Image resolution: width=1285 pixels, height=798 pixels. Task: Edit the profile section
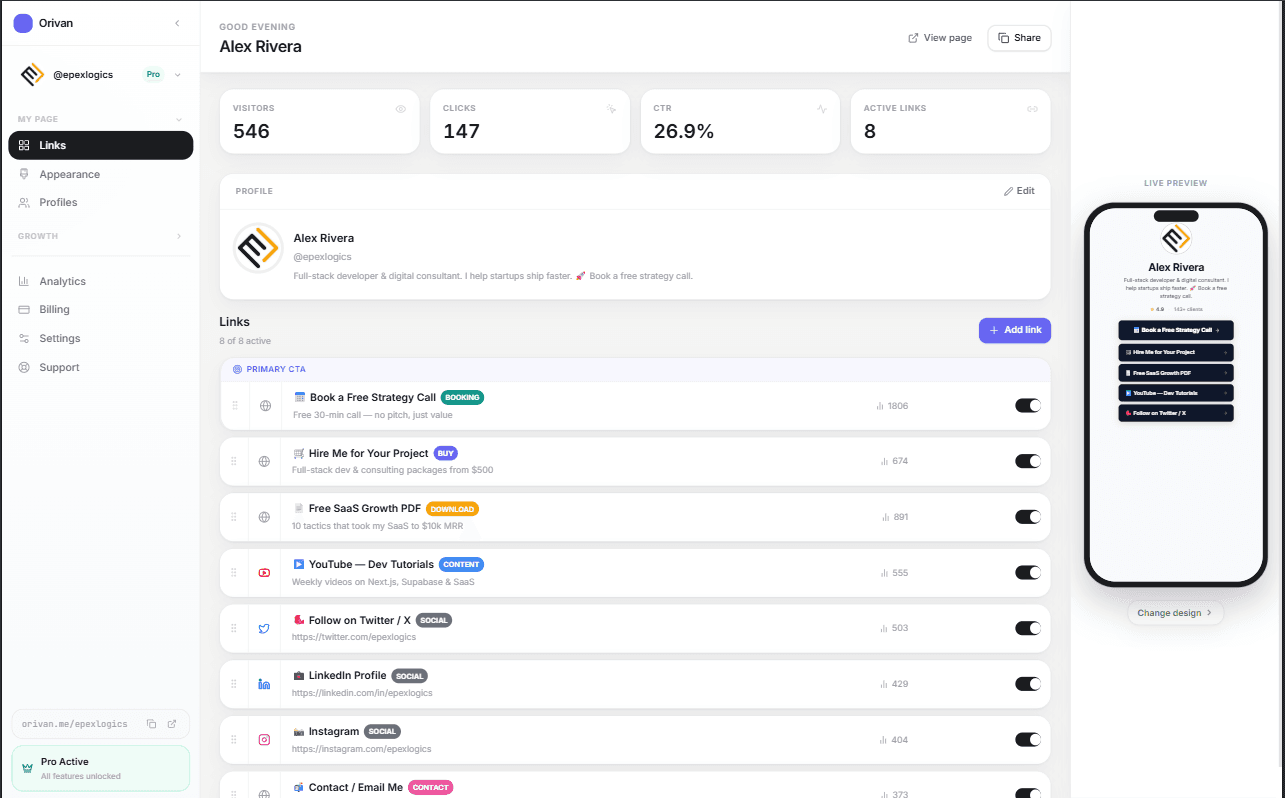click(x=1019, y=191)
